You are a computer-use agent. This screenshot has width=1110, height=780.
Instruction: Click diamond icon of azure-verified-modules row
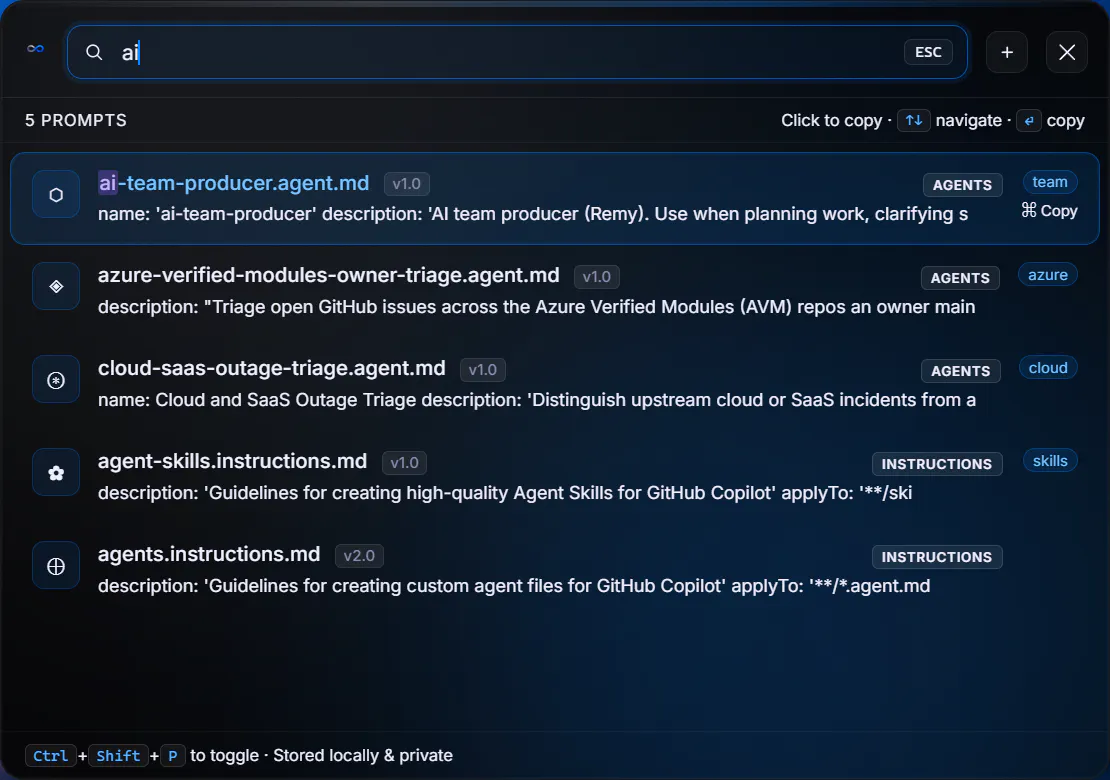56,287
